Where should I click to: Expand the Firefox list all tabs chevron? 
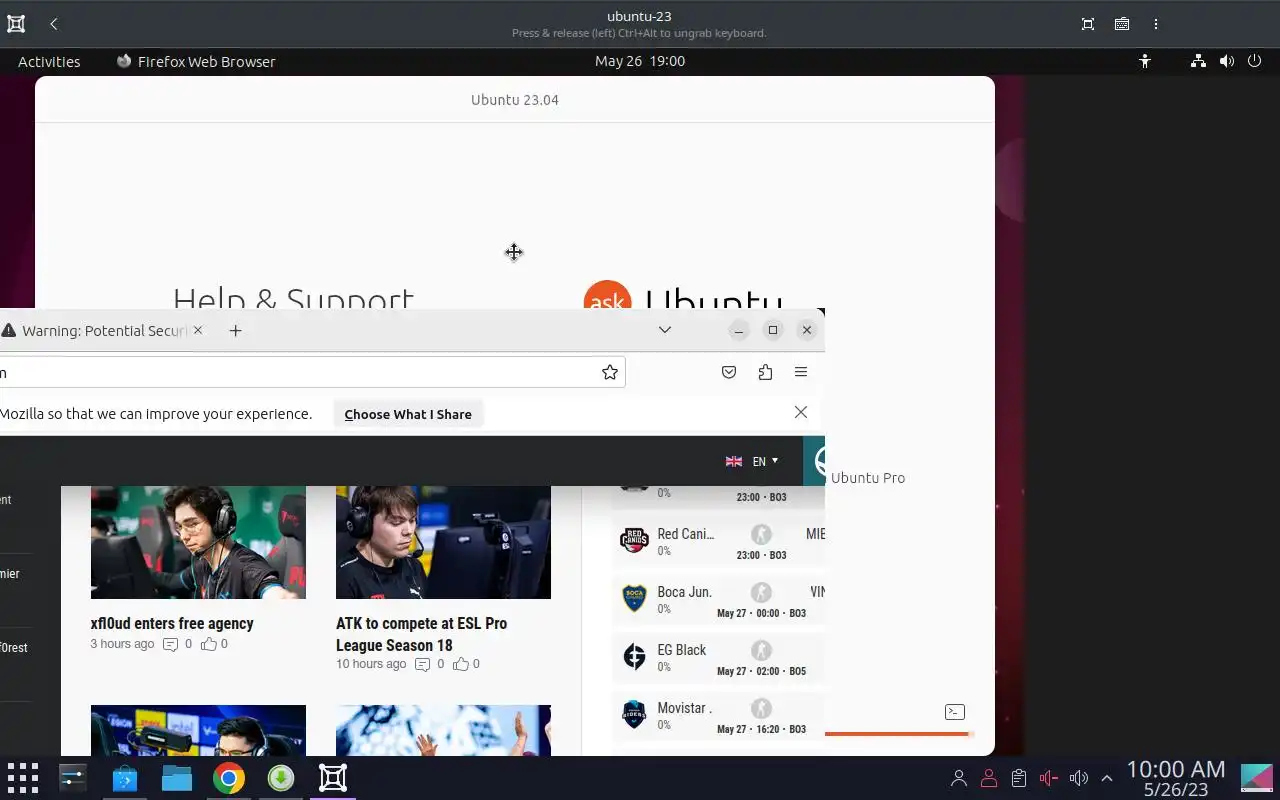pyautogui.click(x=665, y=330)
